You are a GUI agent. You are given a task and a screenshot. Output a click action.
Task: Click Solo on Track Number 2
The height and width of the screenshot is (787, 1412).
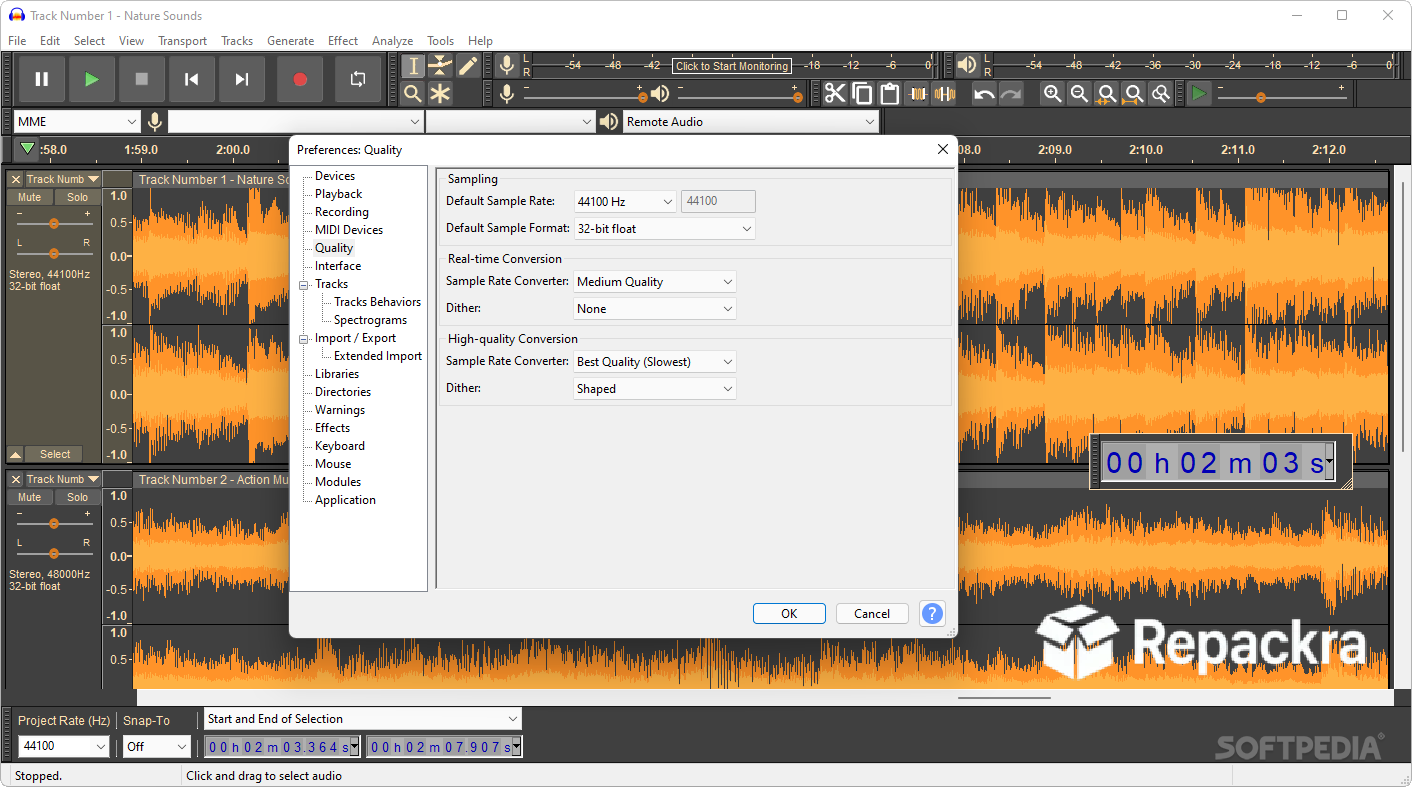click(x=78, y=497)
